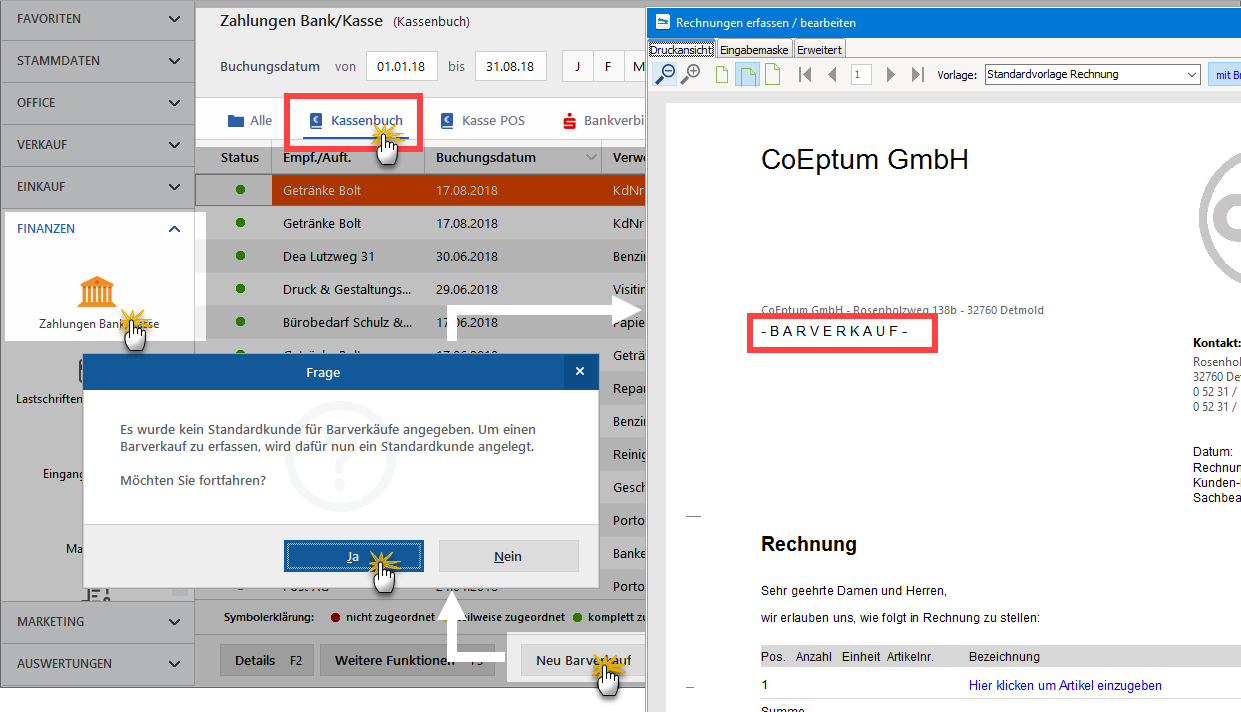This screenshot has height=712, width=1241.
Task: Collapse the FINANZEN sidebar section
Action: tap(175, 229)
